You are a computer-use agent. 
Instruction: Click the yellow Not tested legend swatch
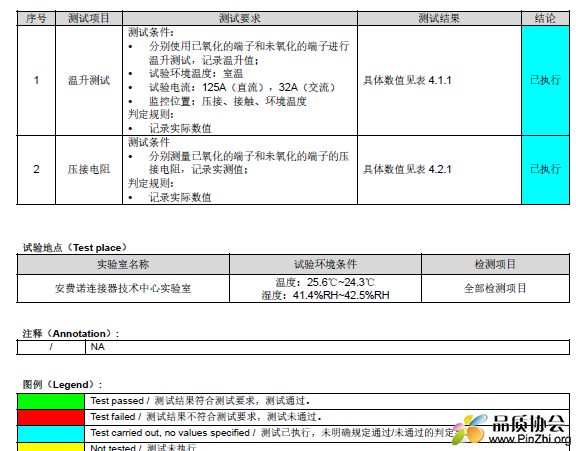point(51,447)
